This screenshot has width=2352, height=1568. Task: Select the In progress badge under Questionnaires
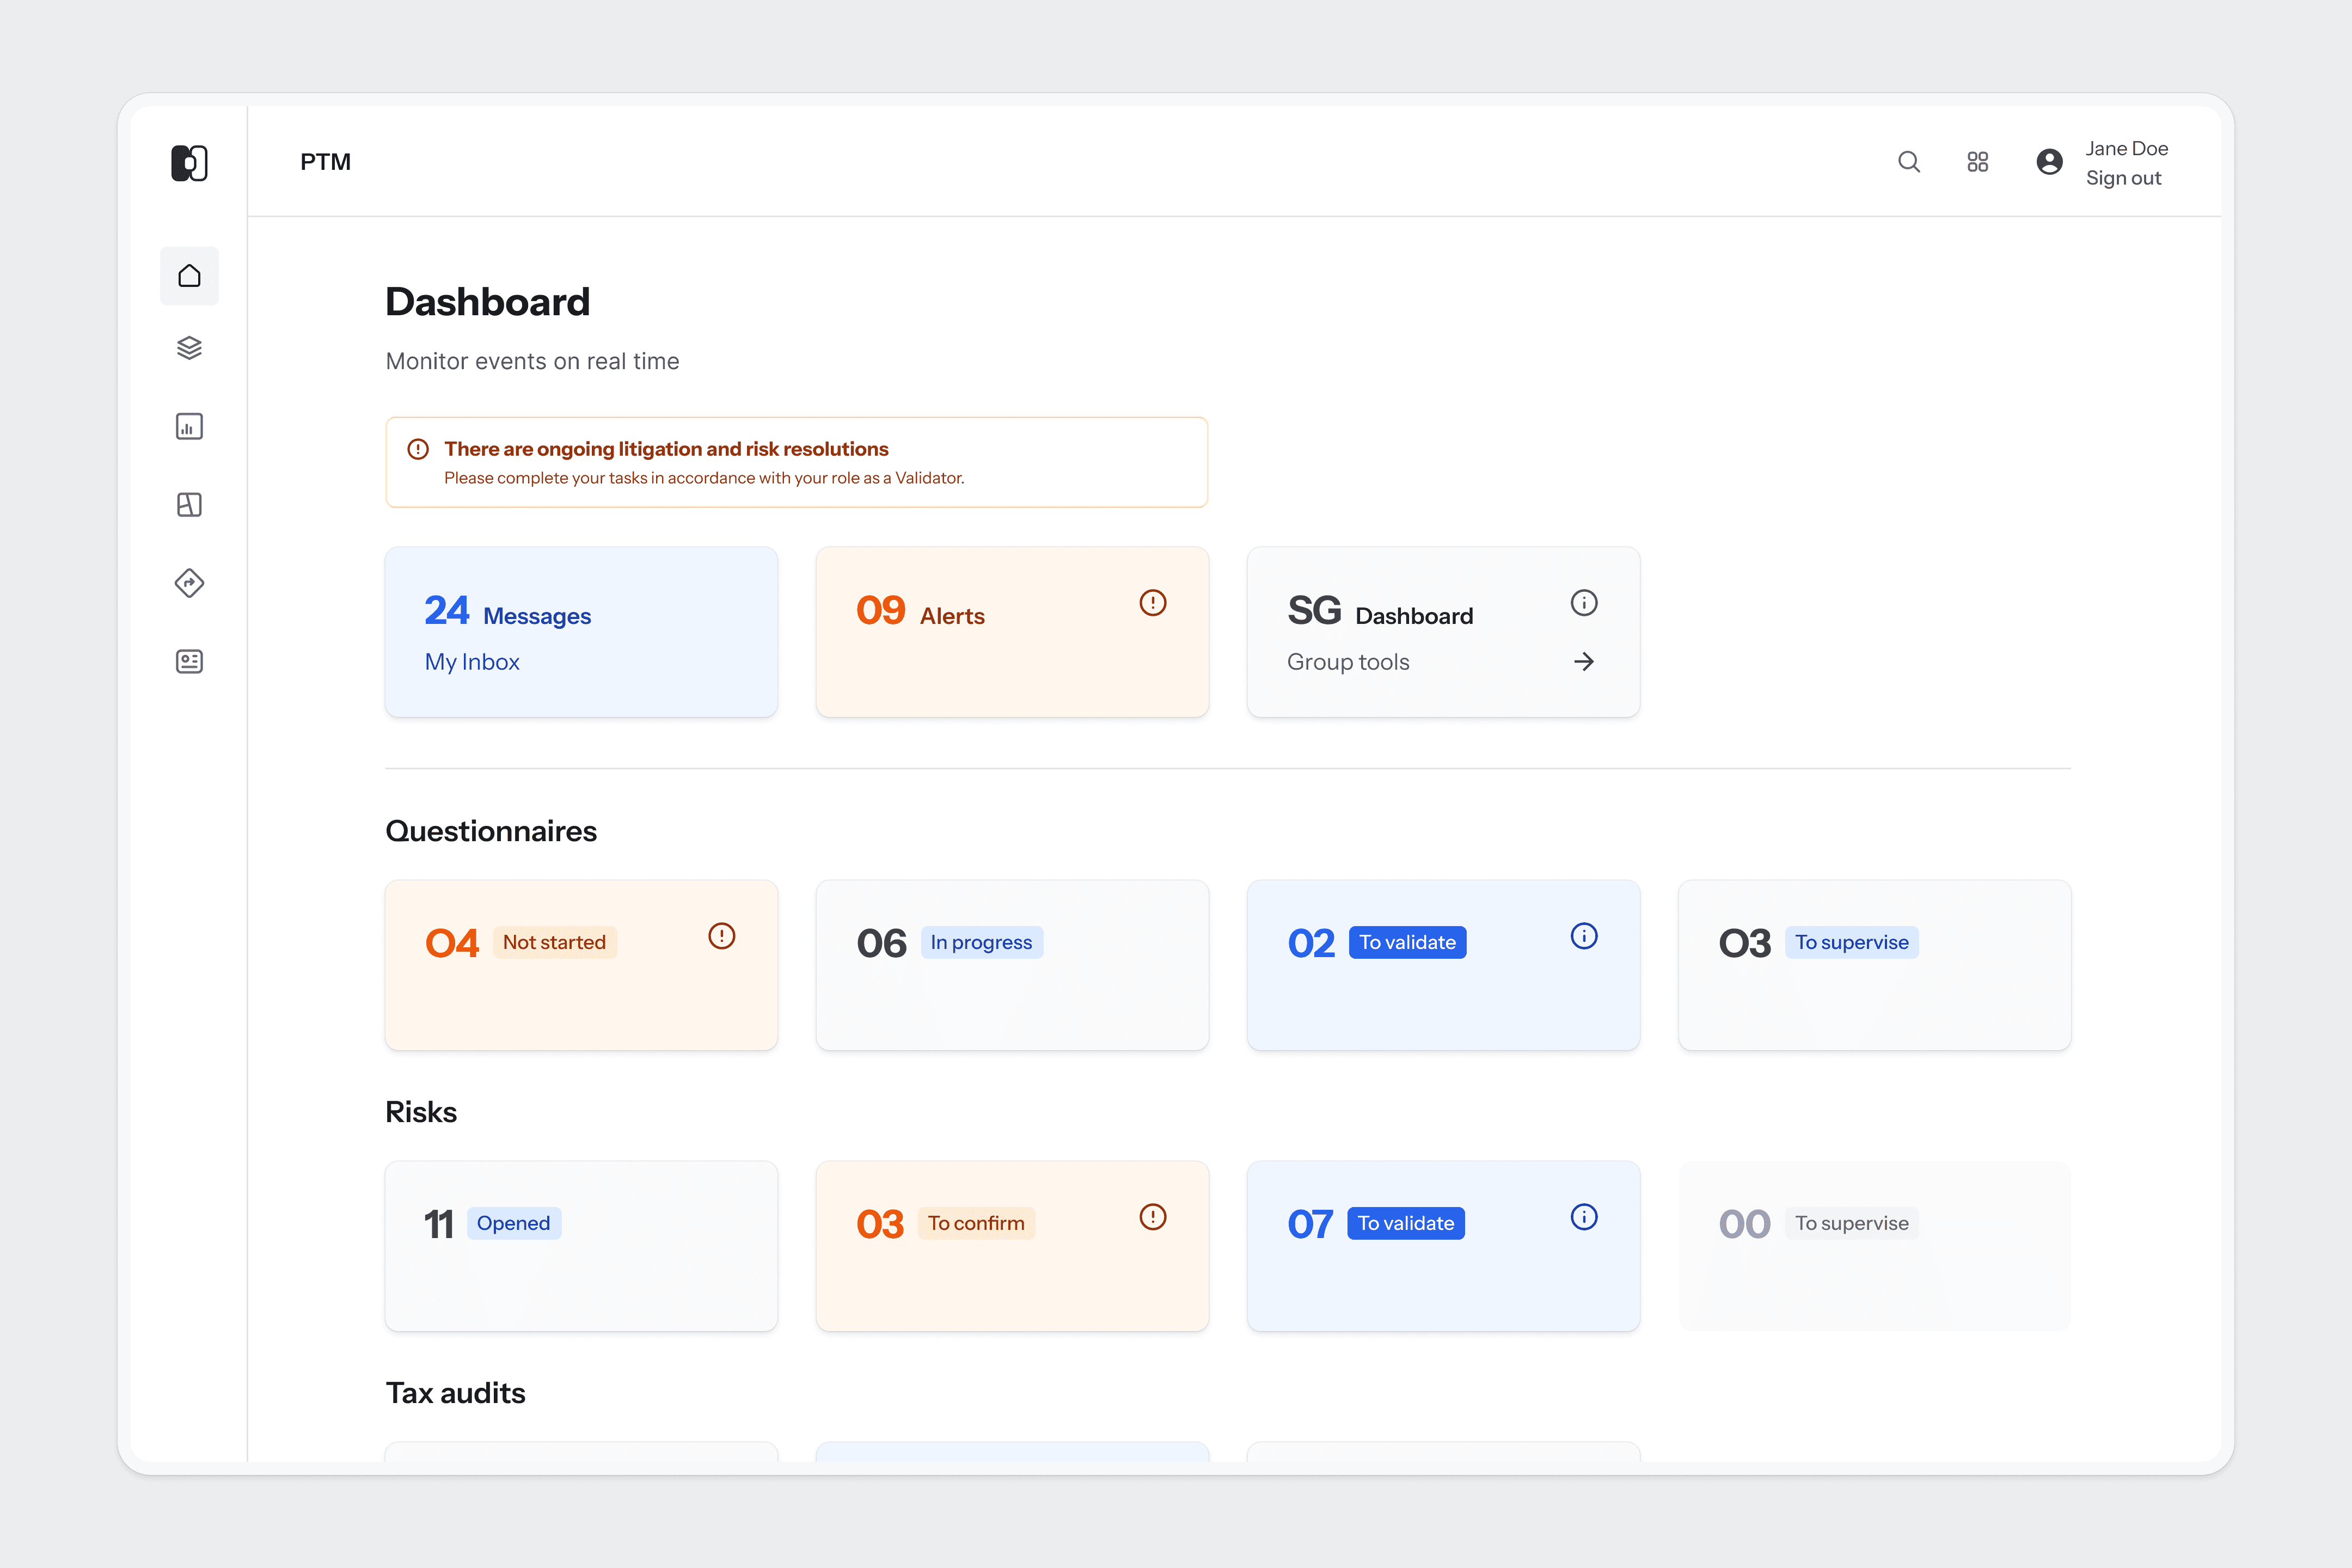[981, 941]
